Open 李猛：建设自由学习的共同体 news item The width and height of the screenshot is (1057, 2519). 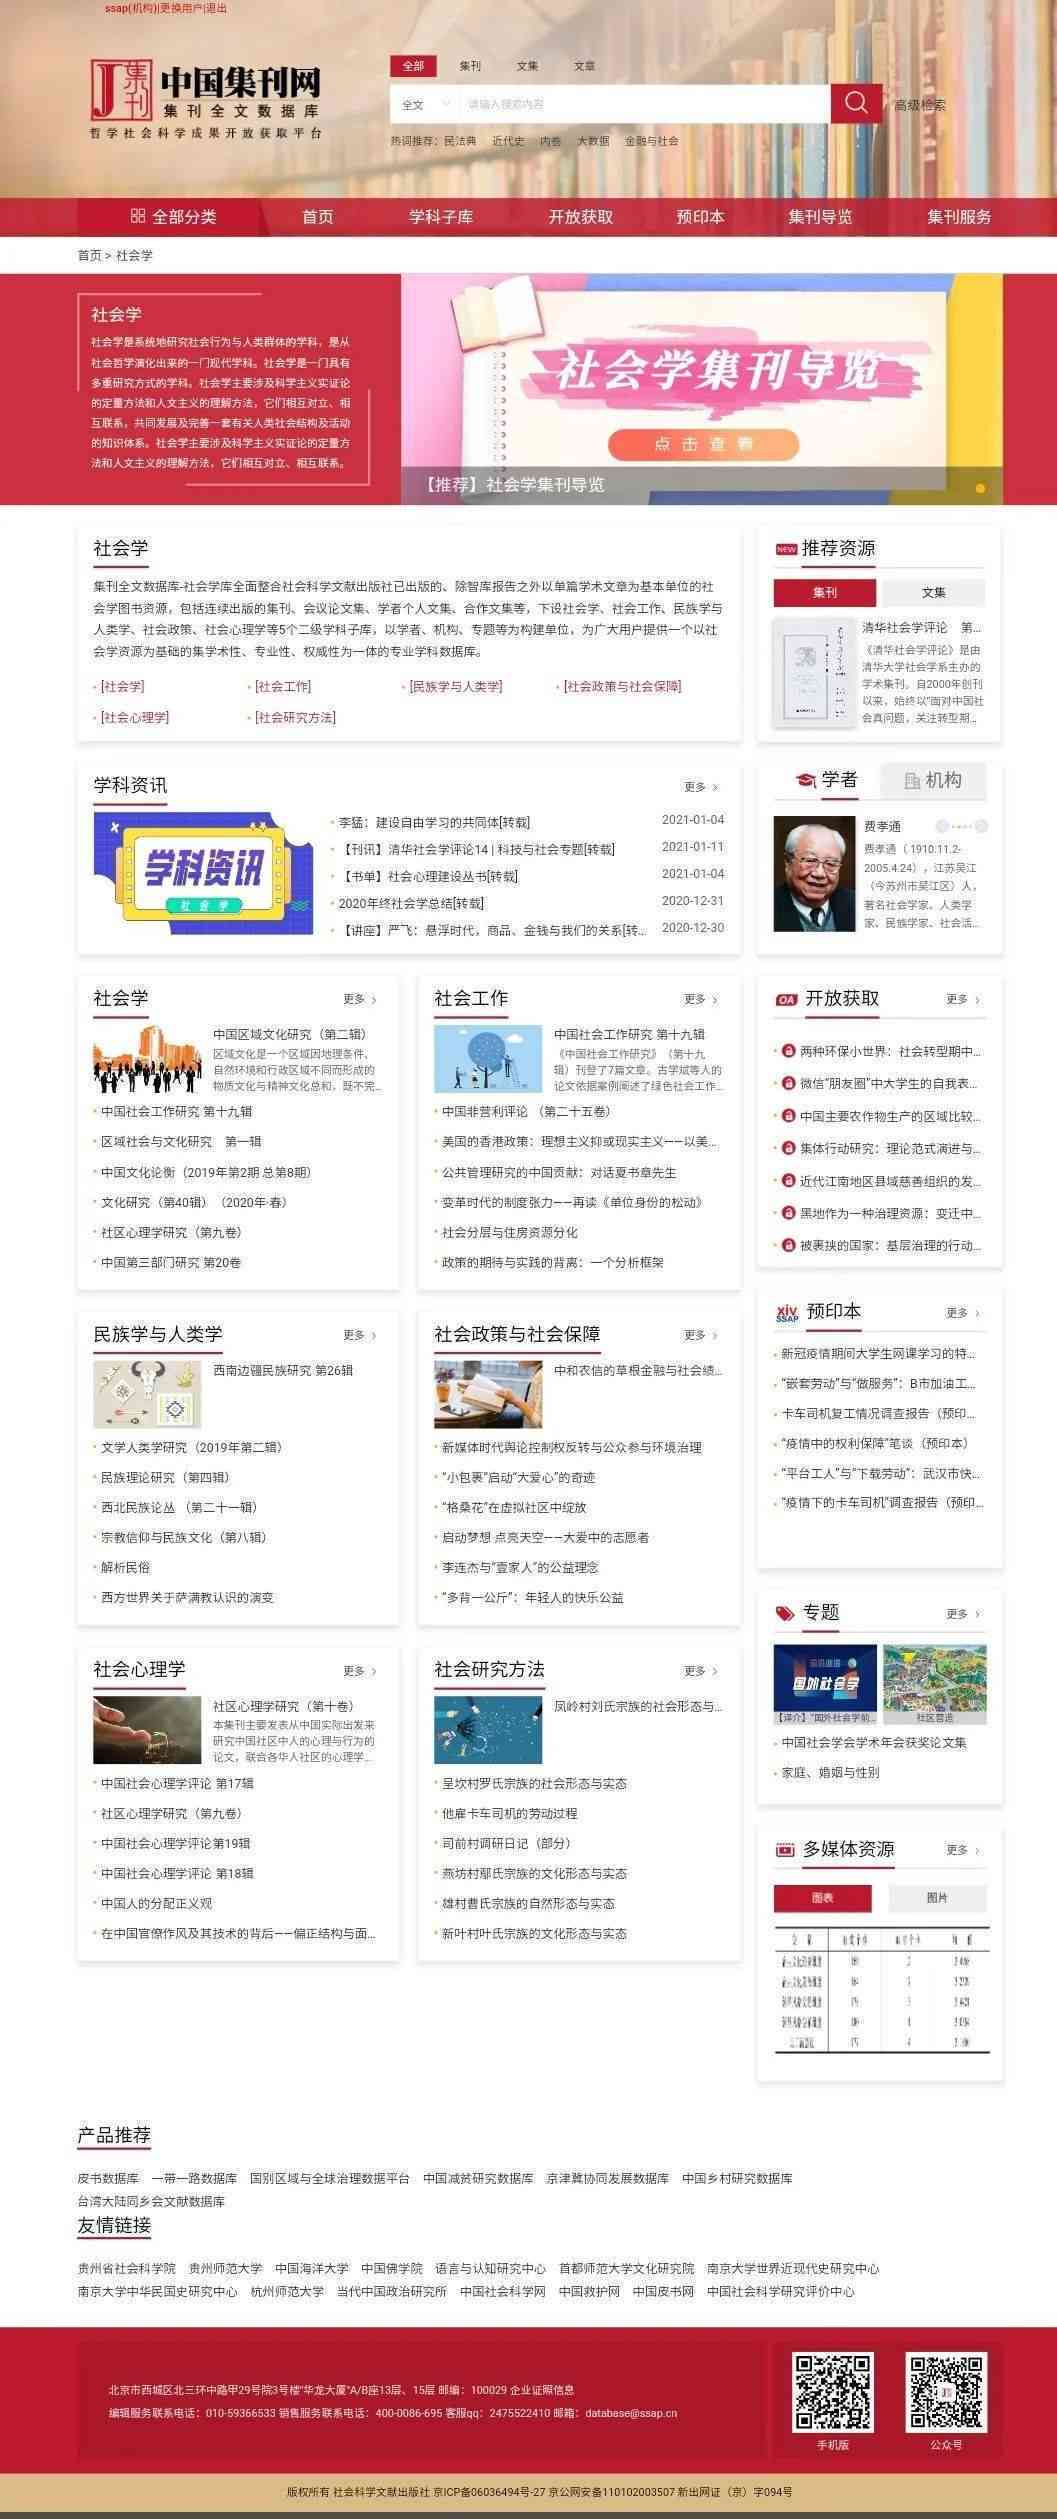tap(434, 823)
